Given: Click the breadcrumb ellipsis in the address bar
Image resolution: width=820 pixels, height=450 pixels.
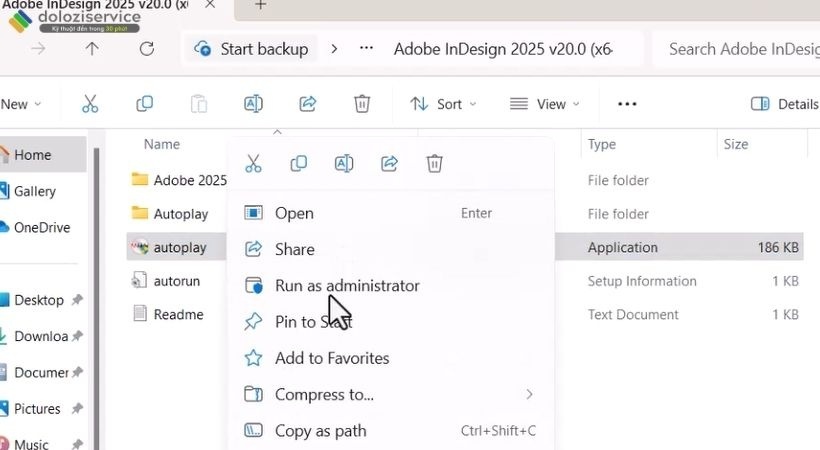Looking at the screenshot, I should point(367,49).
